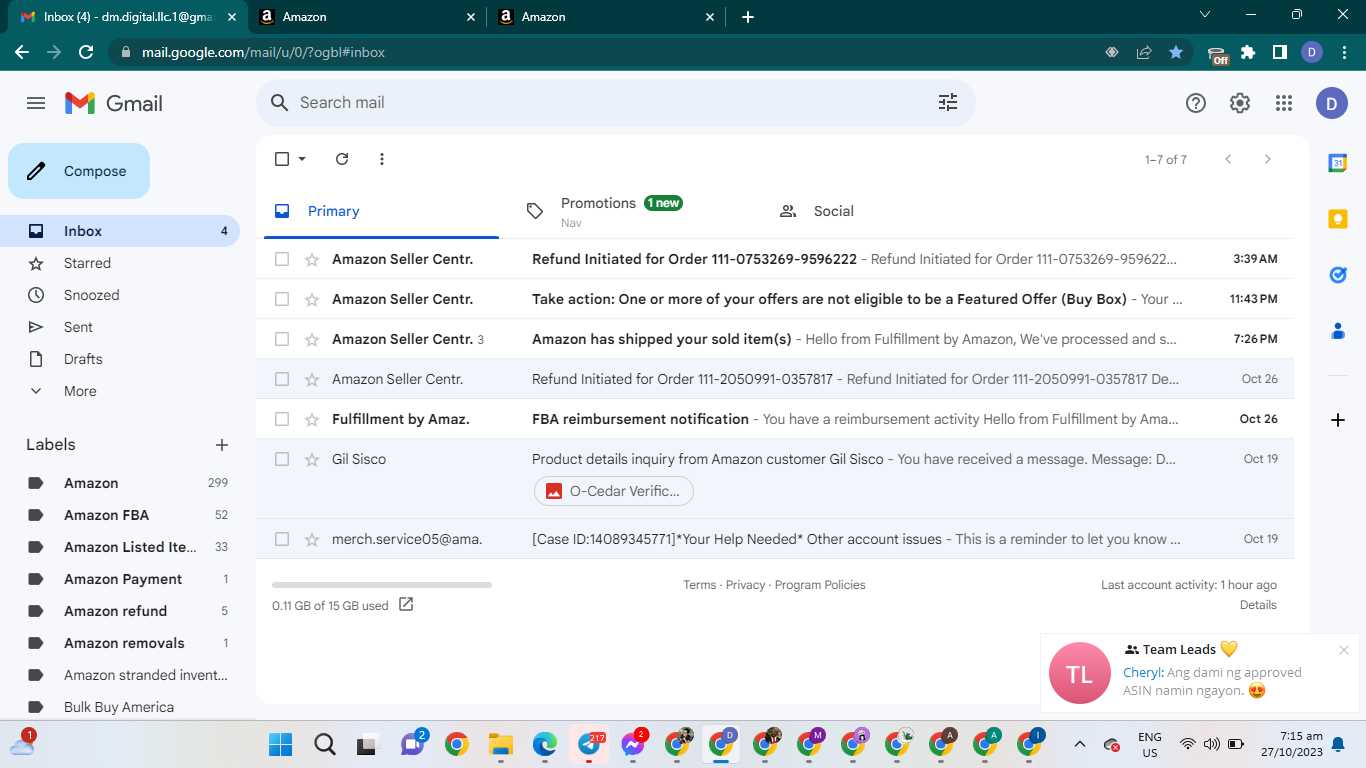Open Google Calendar side panel
This screenshot has width=1366, height=768.
1338,163
